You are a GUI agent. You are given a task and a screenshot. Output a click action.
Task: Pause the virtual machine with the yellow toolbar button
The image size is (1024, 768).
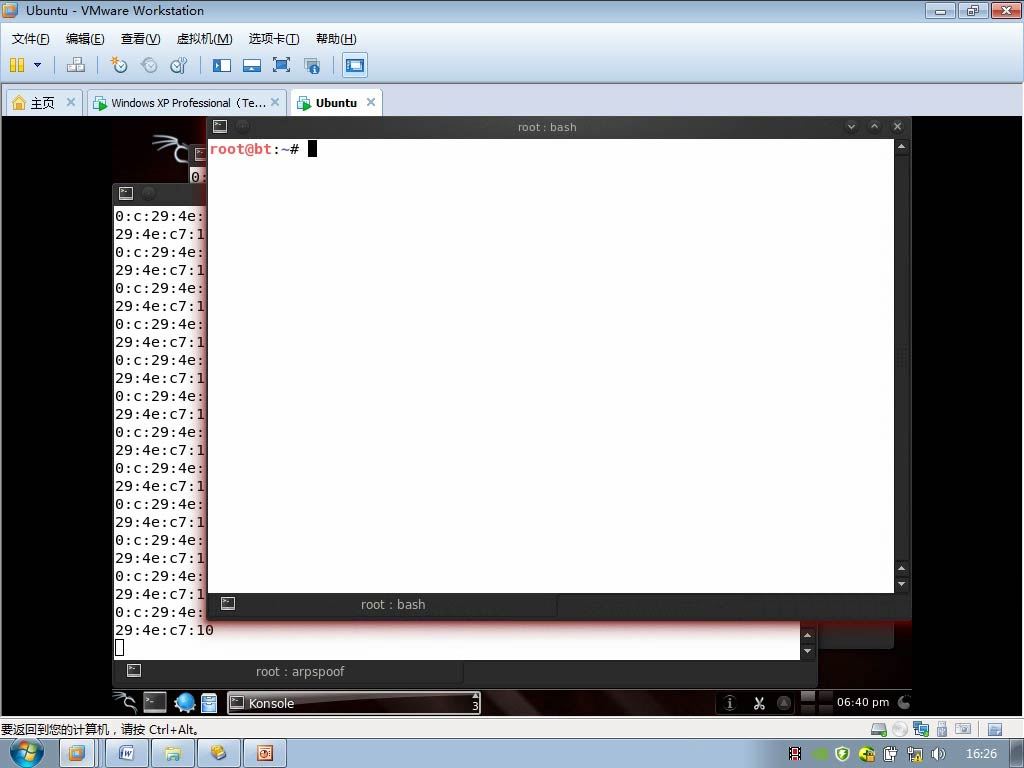(17, 65)
